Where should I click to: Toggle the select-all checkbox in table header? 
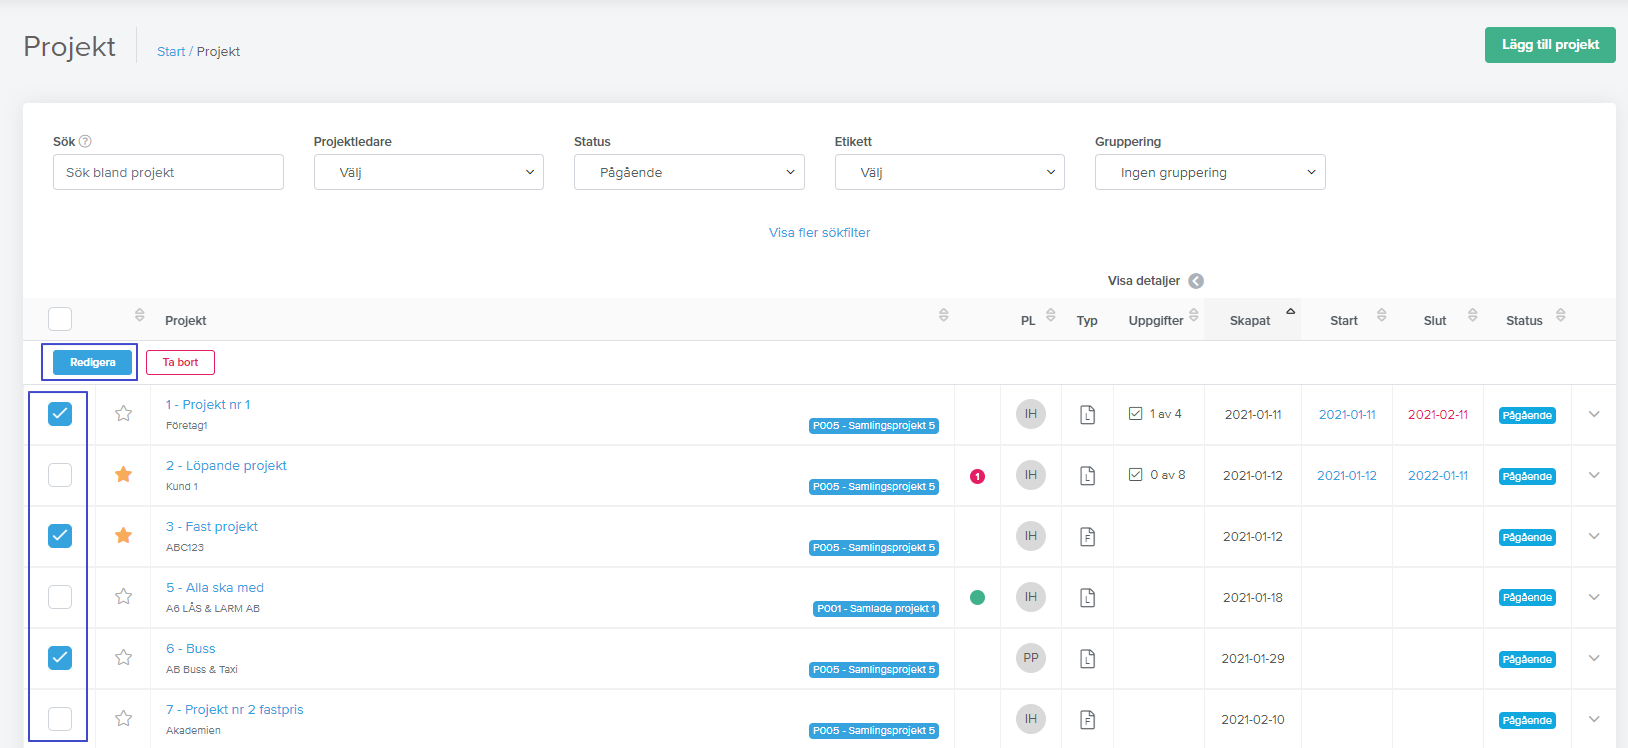[x=60, y=319]
